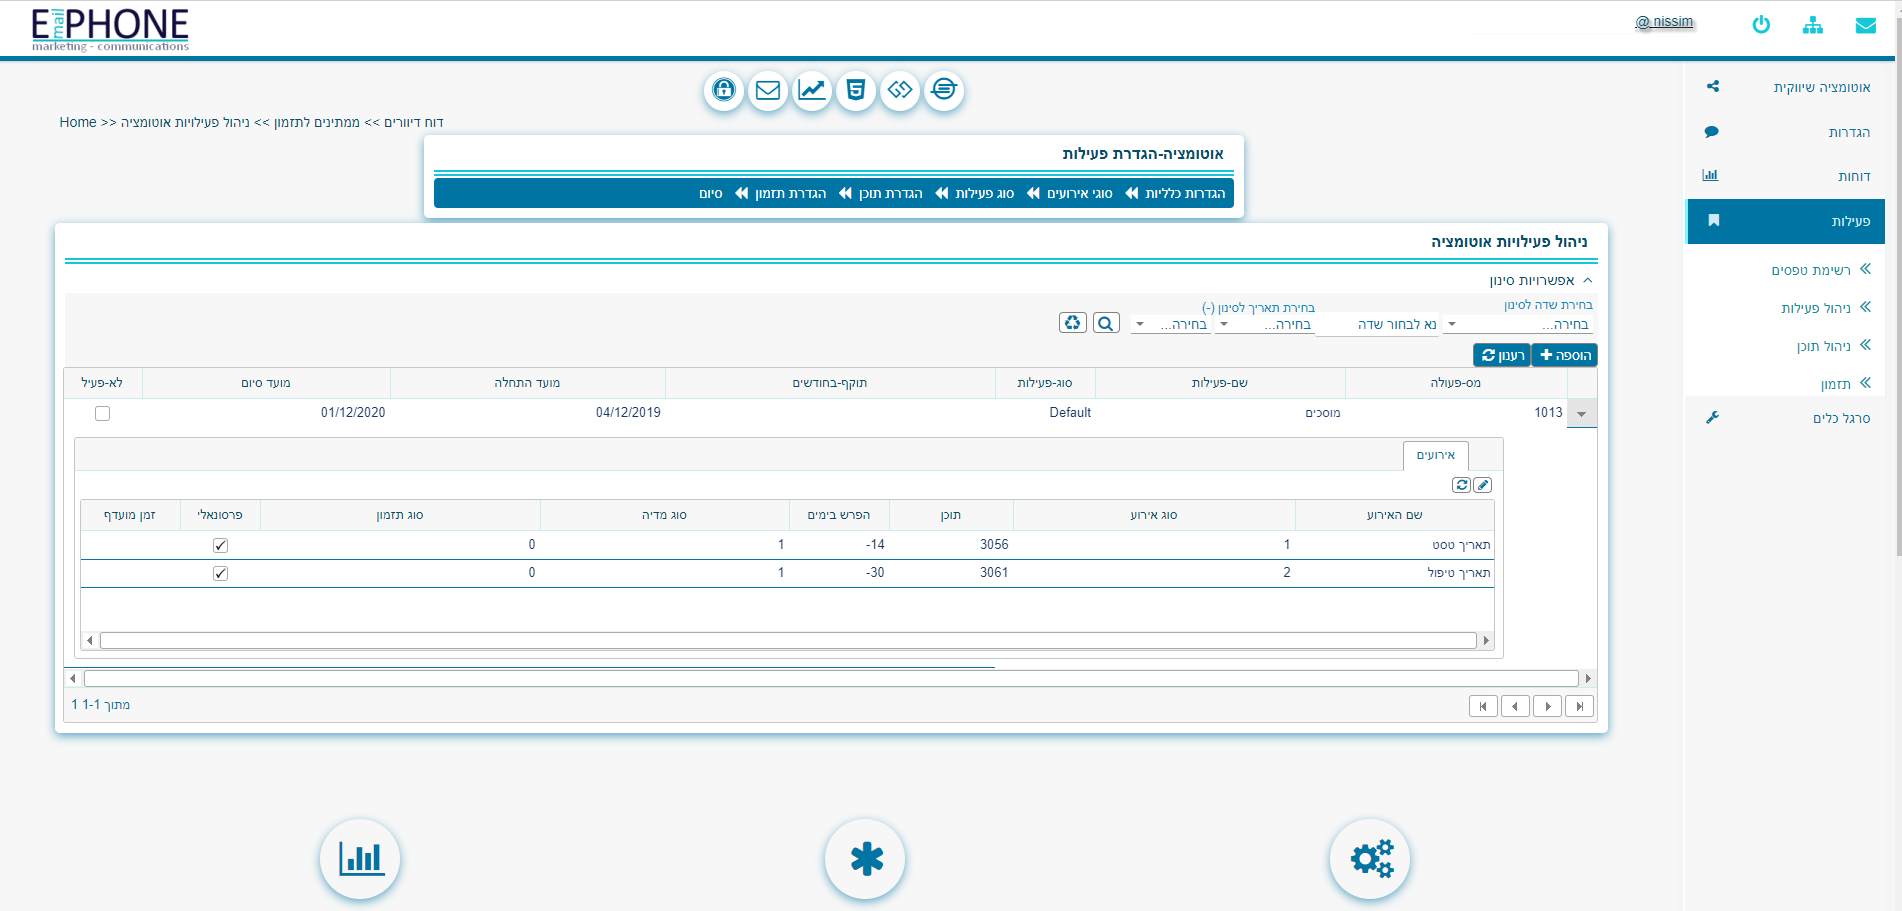
Task: Click the main grid horizontal scrollbar
Action: click(830, 678)
